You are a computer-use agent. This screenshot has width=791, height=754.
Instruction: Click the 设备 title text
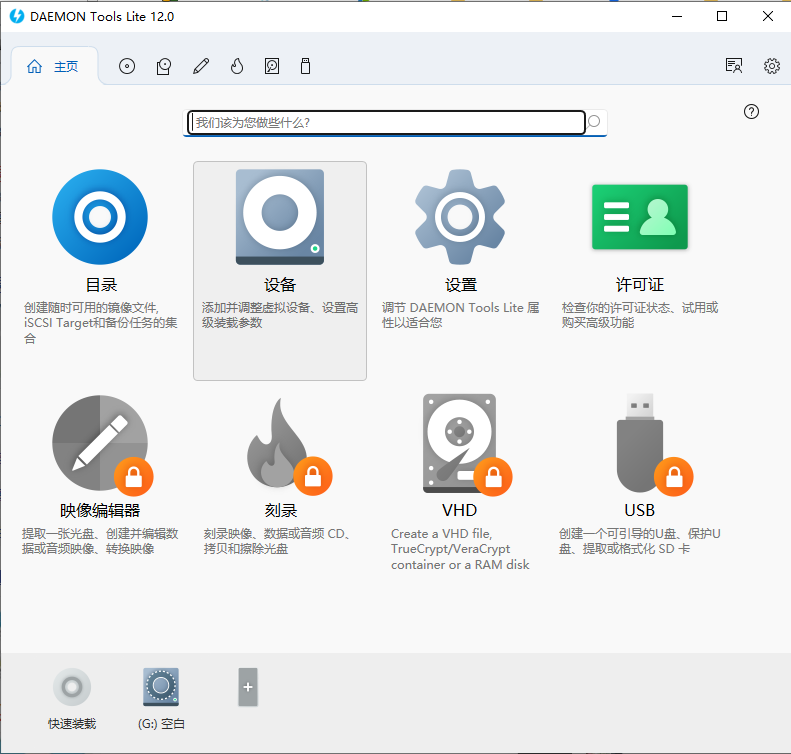(280, 285)
